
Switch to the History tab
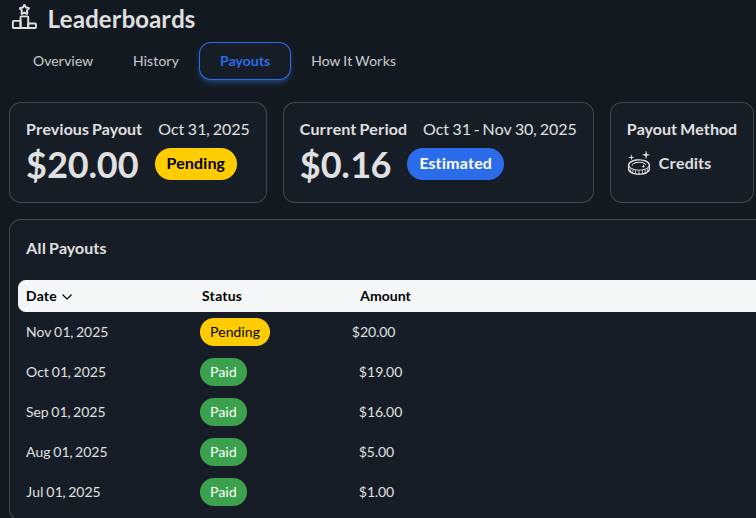(x=156, y=61)
